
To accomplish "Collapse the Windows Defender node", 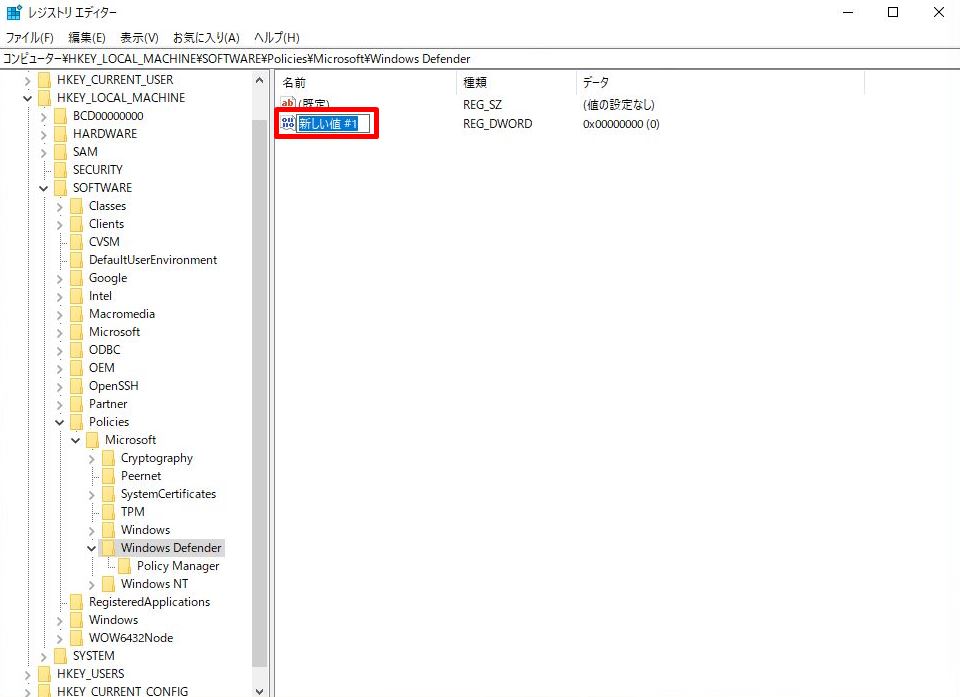I will [x=91, y=548].
